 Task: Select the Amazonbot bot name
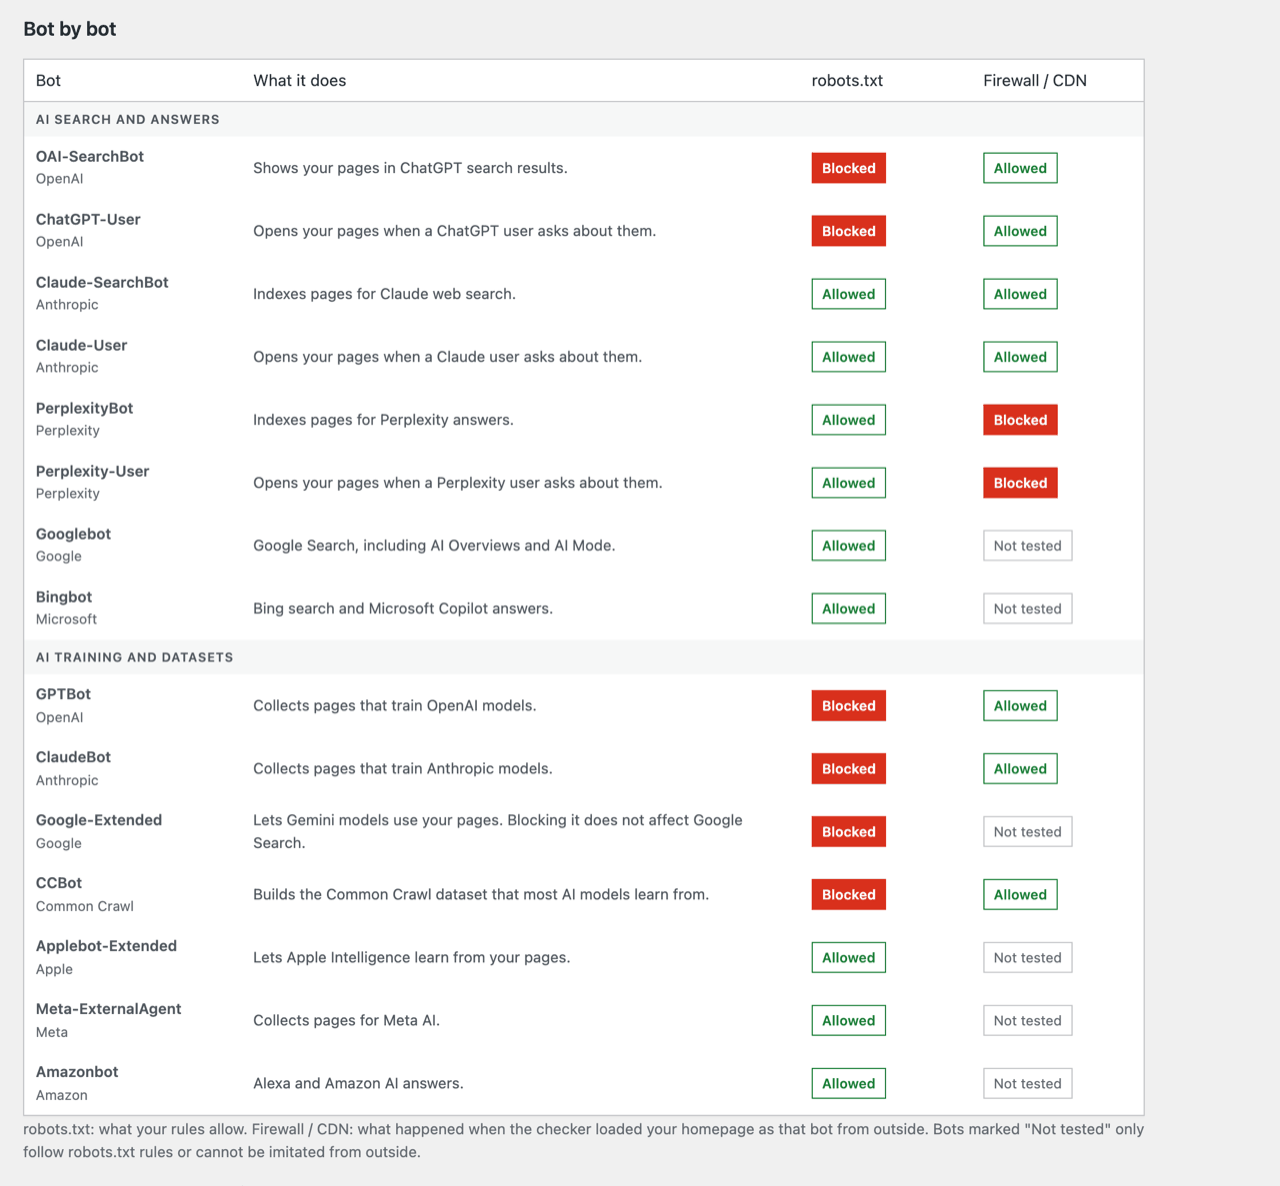pos(77,1072)
